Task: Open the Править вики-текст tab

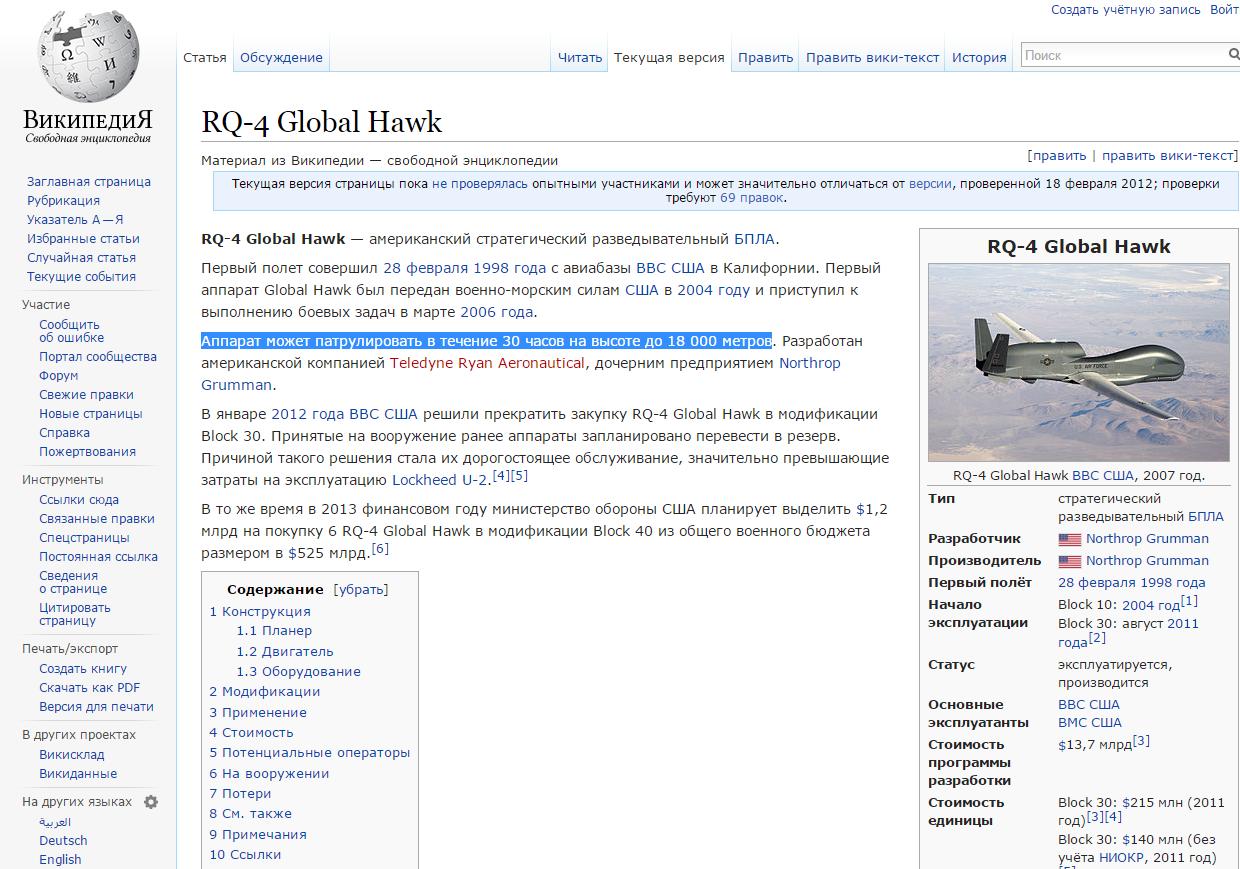Action: point(873,58)
